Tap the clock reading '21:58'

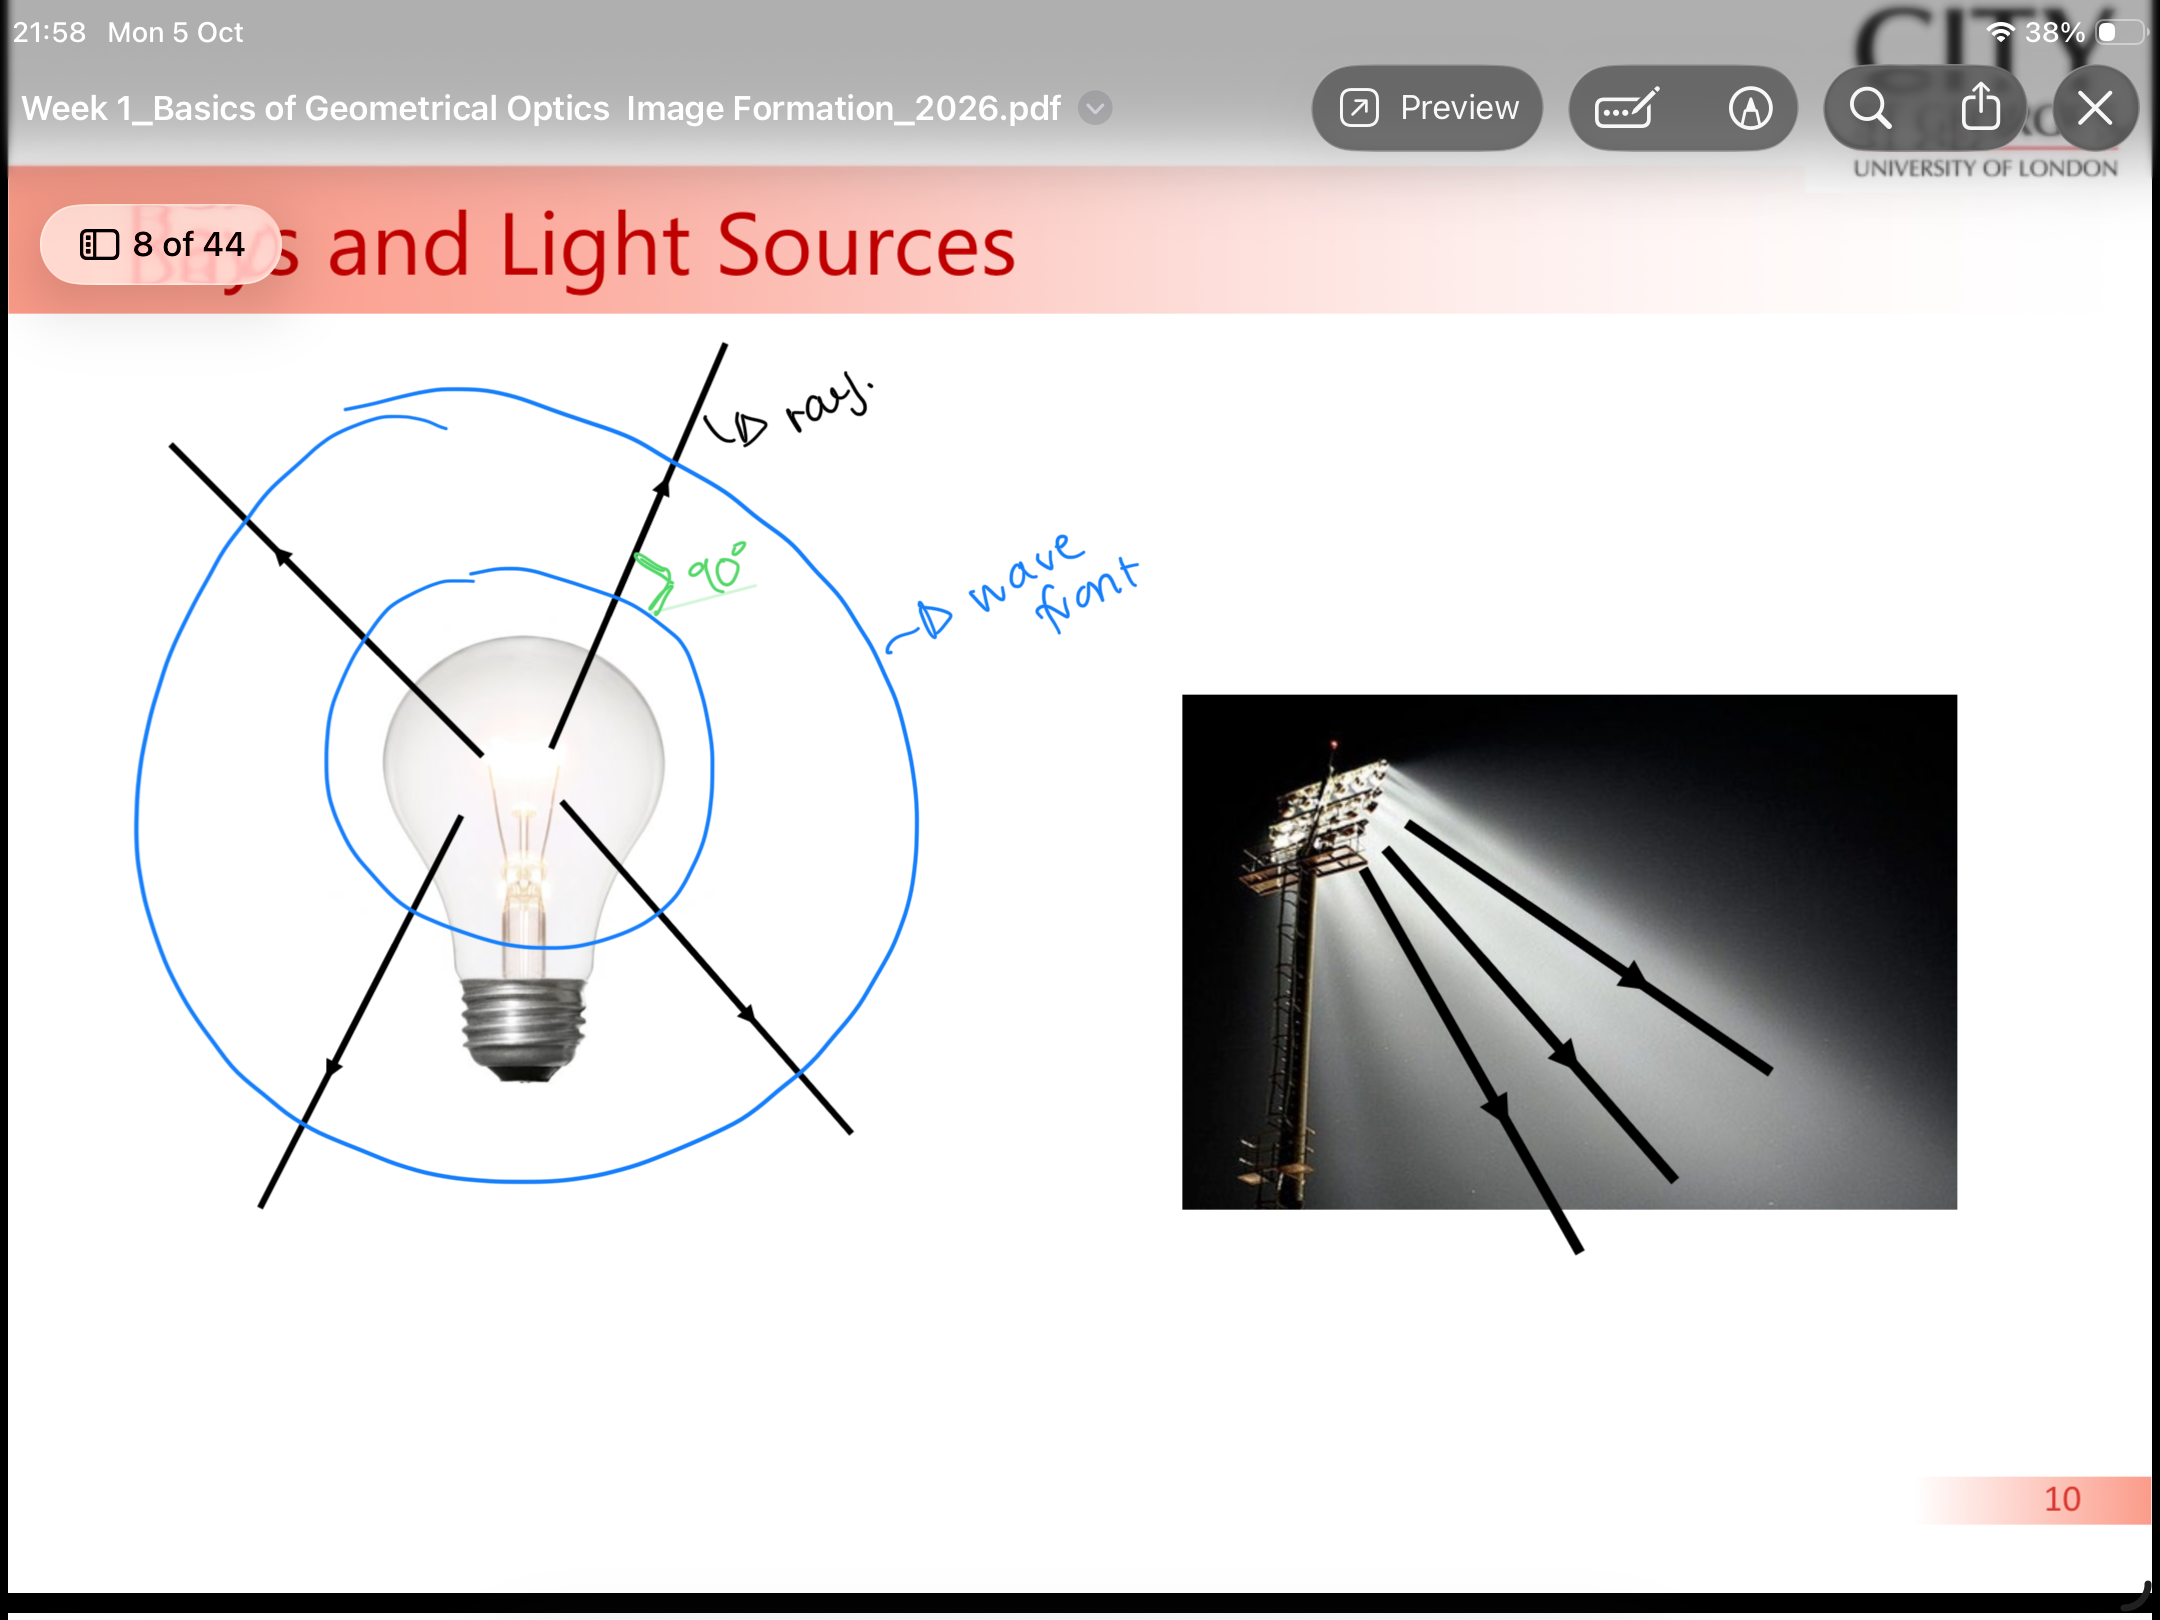49,32
